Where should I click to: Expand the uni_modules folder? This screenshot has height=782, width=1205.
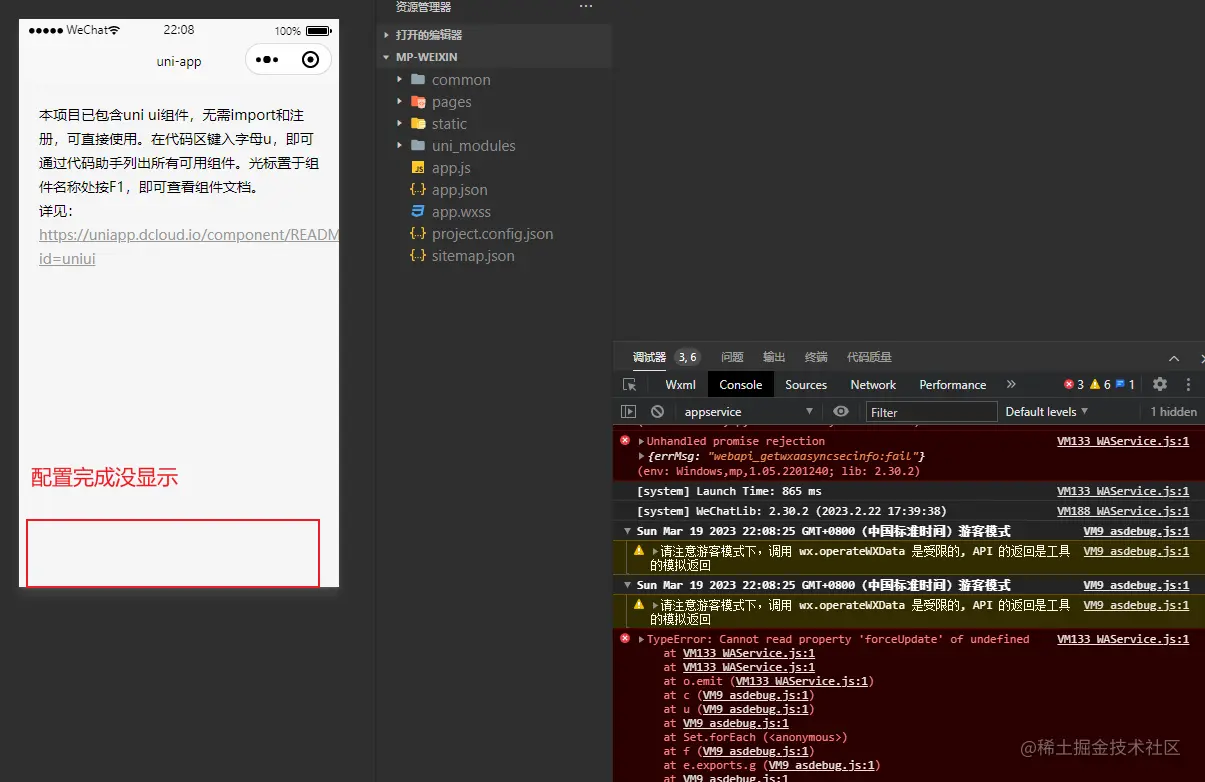pyautogui.click(x=473, y=146)
